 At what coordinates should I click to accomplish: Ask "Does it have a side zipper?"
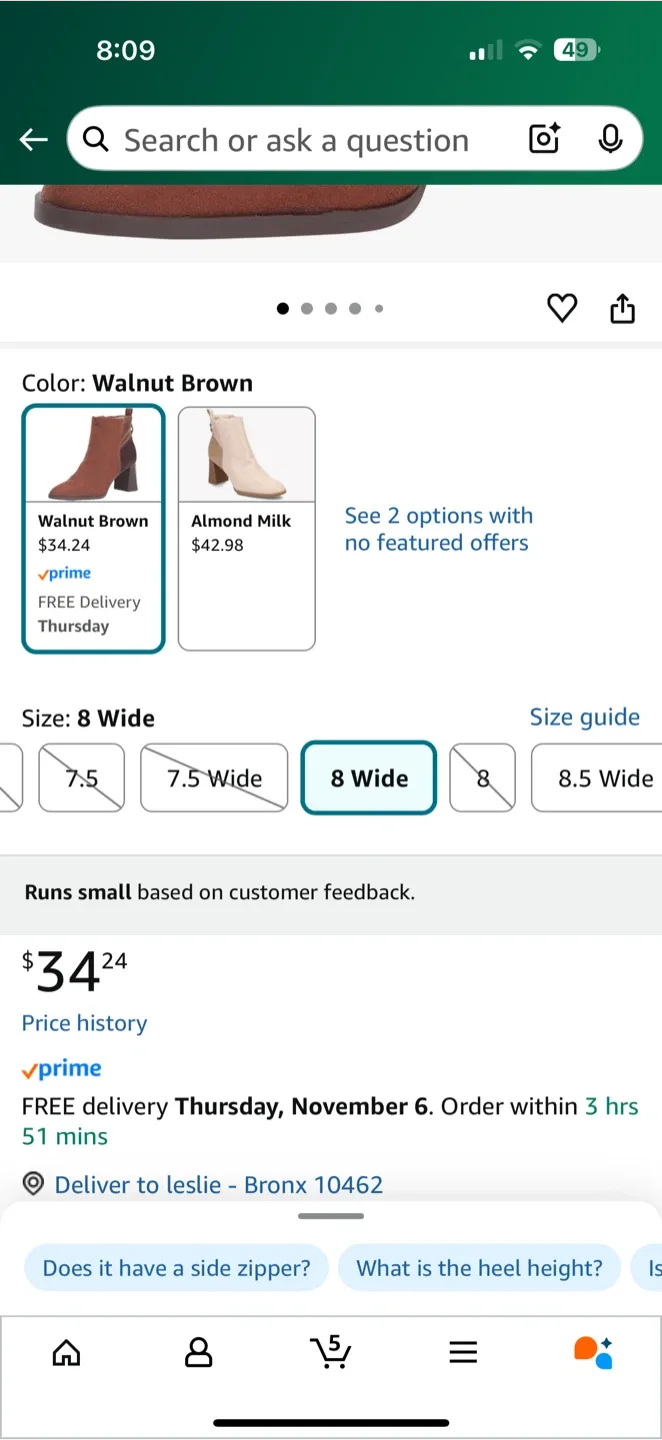click(x=176, y=1267)
